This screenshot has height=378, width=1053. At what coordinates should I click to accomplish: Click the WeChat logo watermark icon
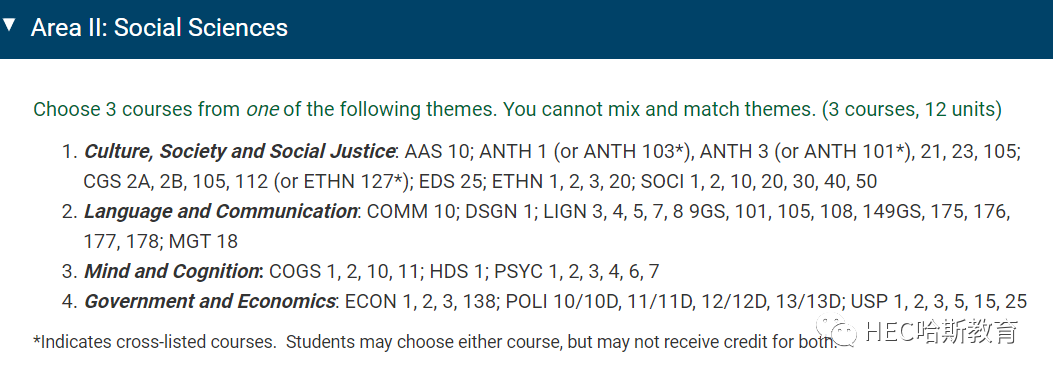(837, 330)
